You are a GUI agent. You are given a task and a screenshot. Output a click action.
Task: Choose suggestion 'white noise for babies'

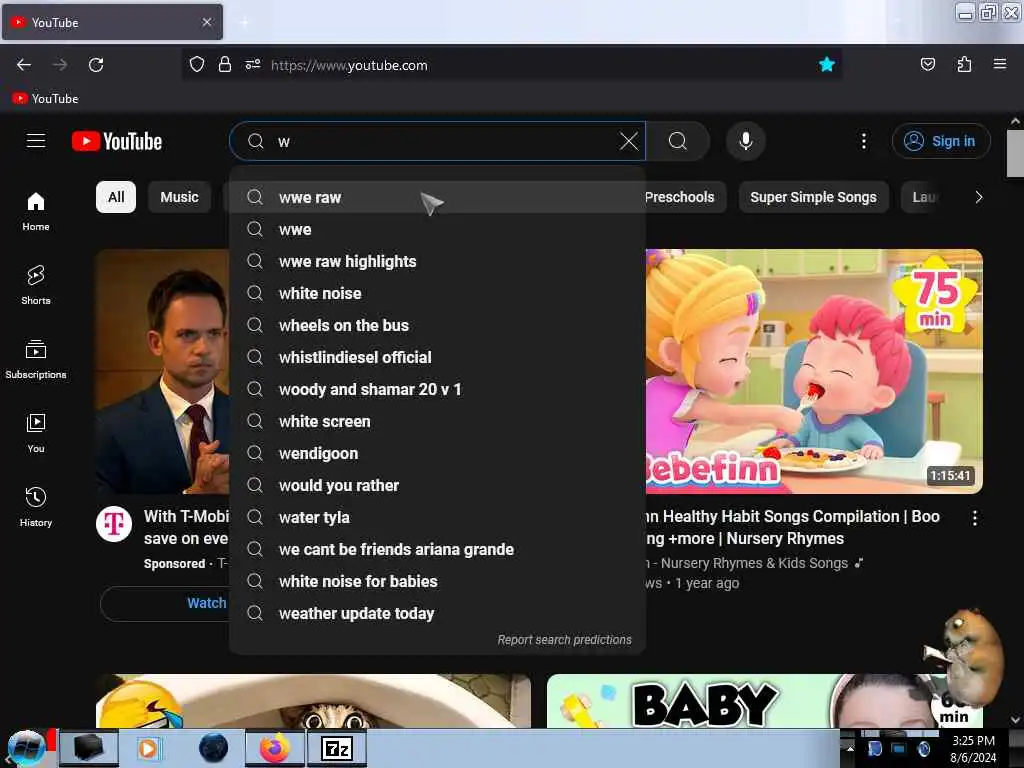click(437, 581)
